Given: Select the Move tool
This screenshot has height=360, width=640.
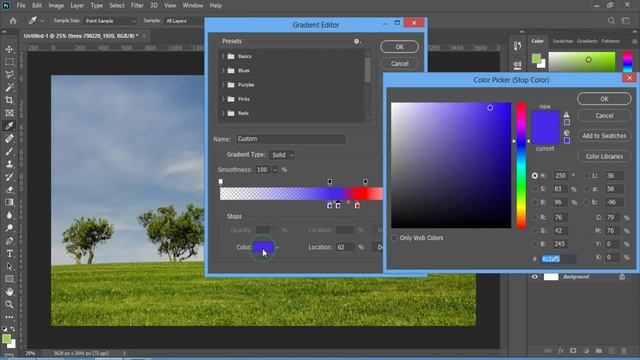Looking at the screenshot, I should pos(9,49).
